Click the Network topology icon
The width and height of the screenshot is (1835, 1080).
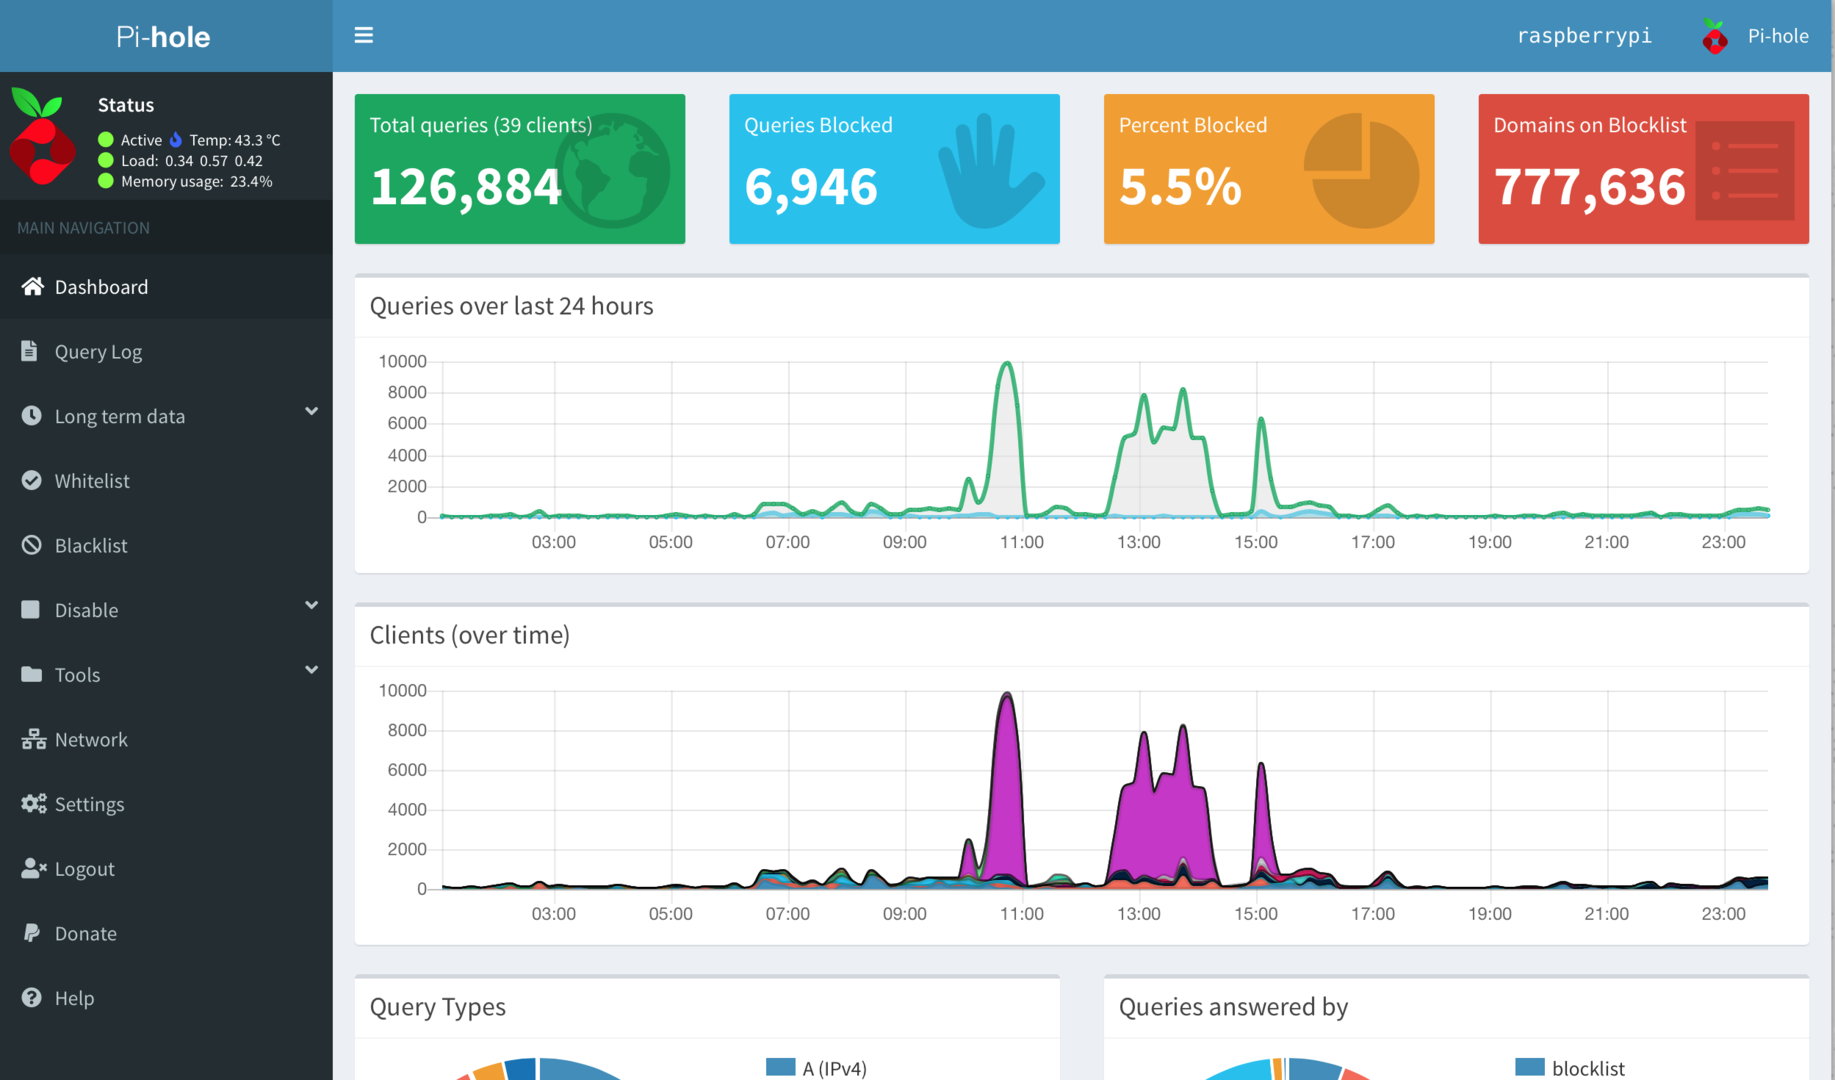[33, 739]
